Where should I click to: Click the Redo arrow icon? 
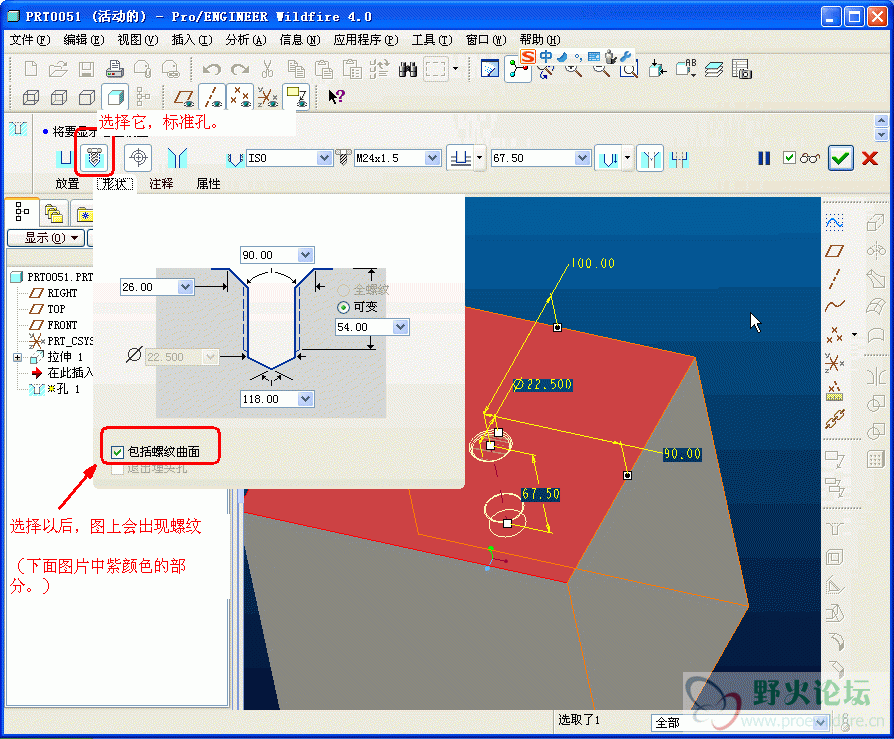pyautogui.click(x=240, y=70)
